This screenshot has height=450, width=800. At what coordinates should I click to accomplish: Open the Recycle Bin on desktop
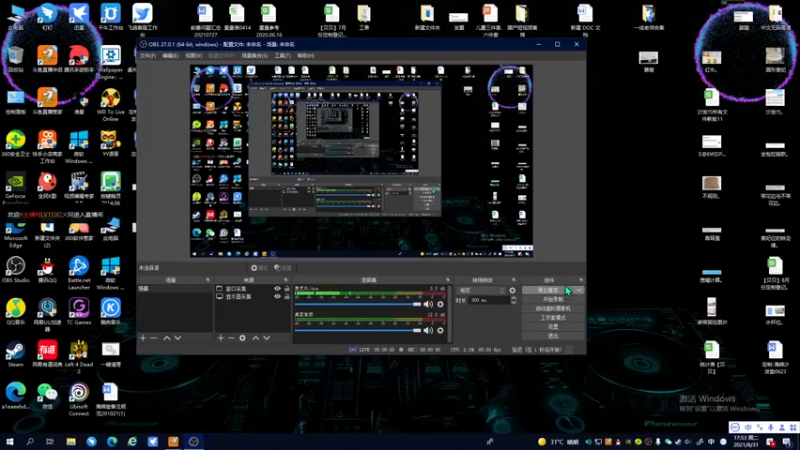tap(15, 59)
